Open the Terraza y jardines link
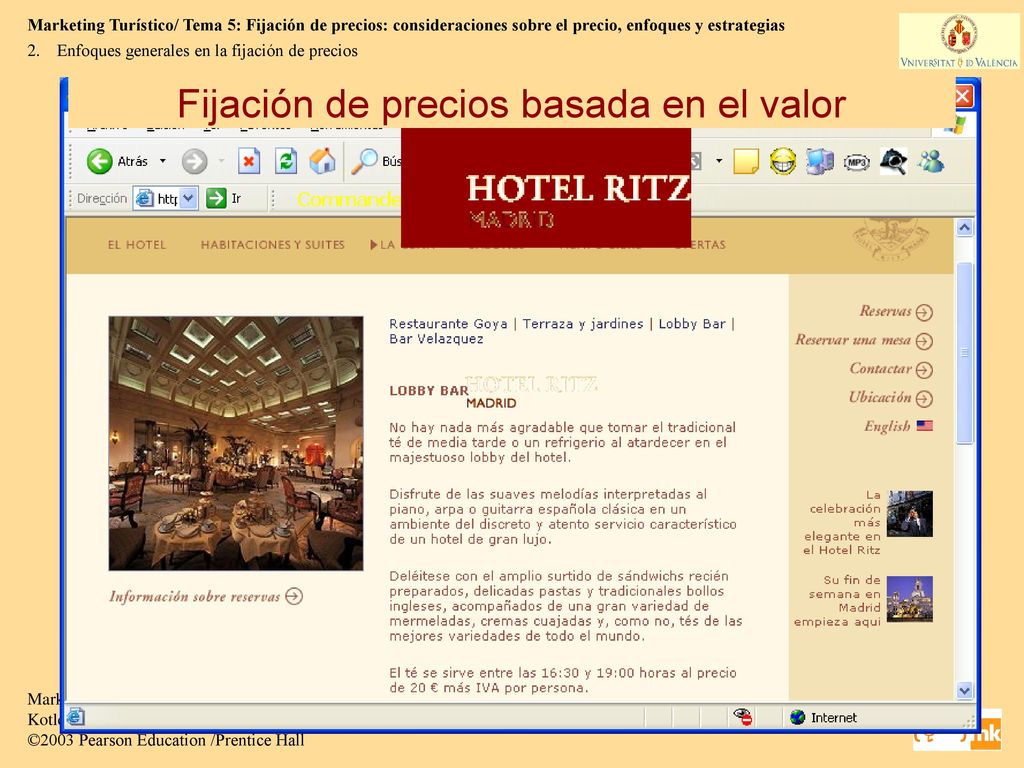Viewport: 1024px width, 768px height. pos(583,324)
